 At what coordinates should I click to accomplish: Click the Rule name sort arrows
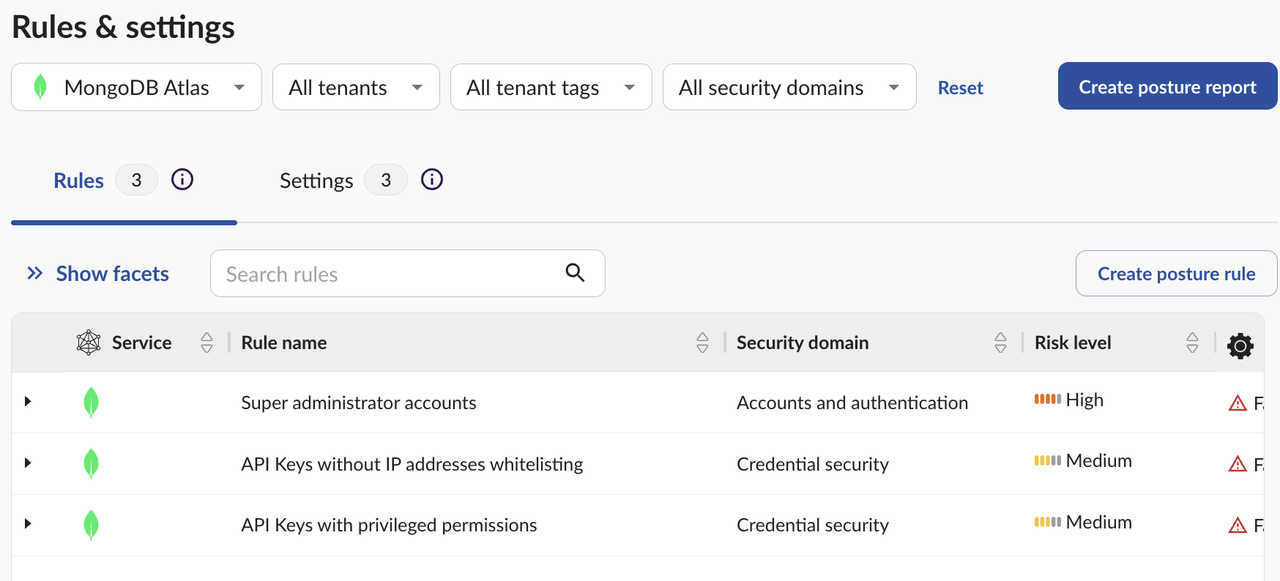point(702,343)
